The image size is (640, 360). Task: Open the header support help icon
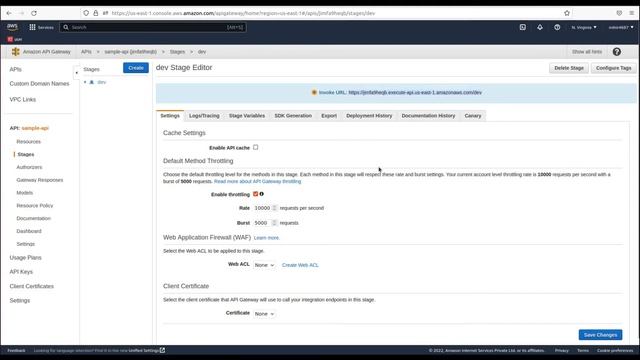[x=557, y=27]
